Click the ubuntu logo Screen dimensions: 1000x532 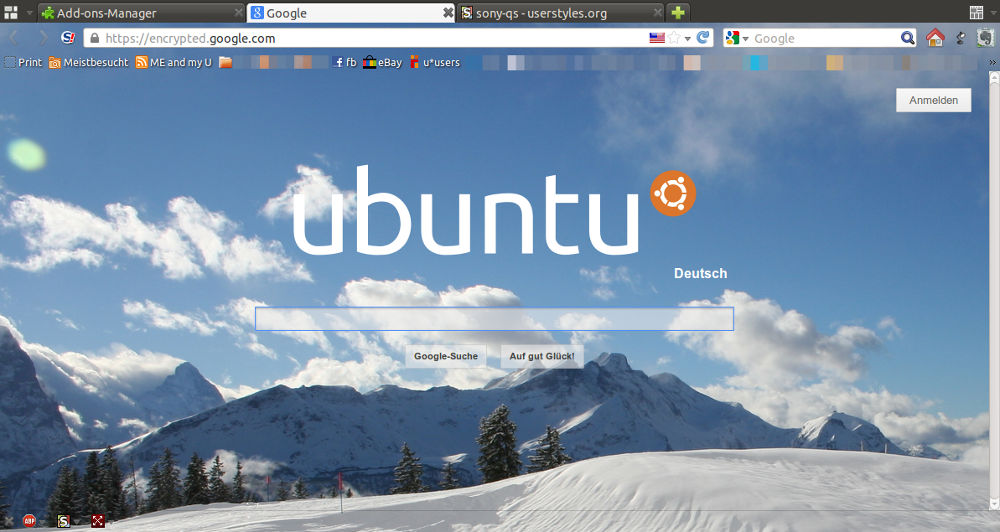[494, 211]
